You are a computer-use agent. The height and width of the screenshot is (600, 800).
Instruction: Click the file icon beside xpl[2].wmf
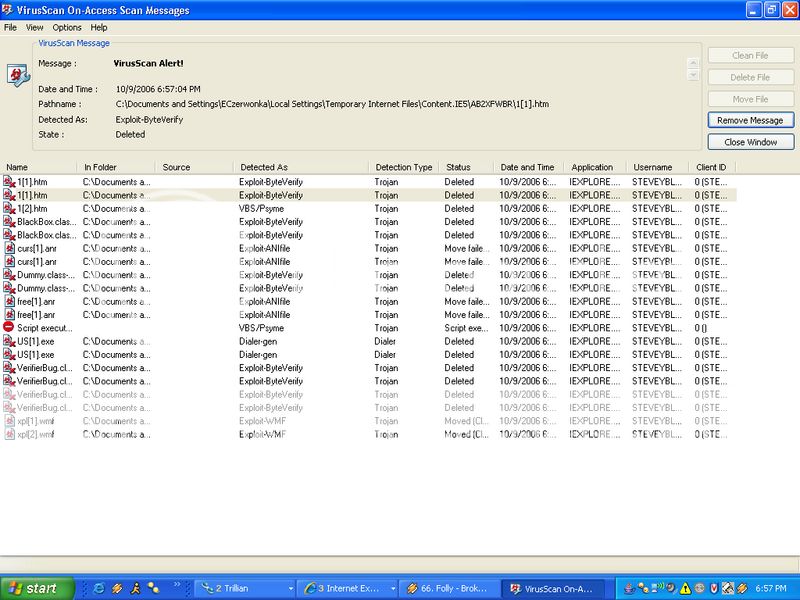[9, 434]
